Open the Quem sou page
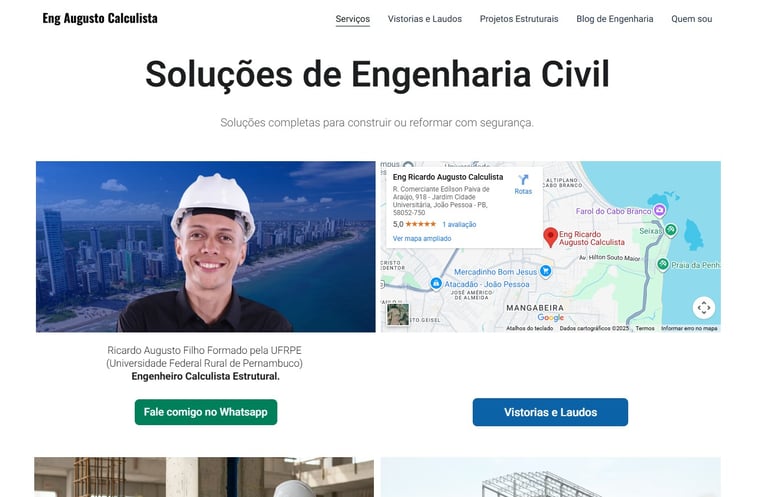This screenshot has height=497, width=768. point(692,19)
